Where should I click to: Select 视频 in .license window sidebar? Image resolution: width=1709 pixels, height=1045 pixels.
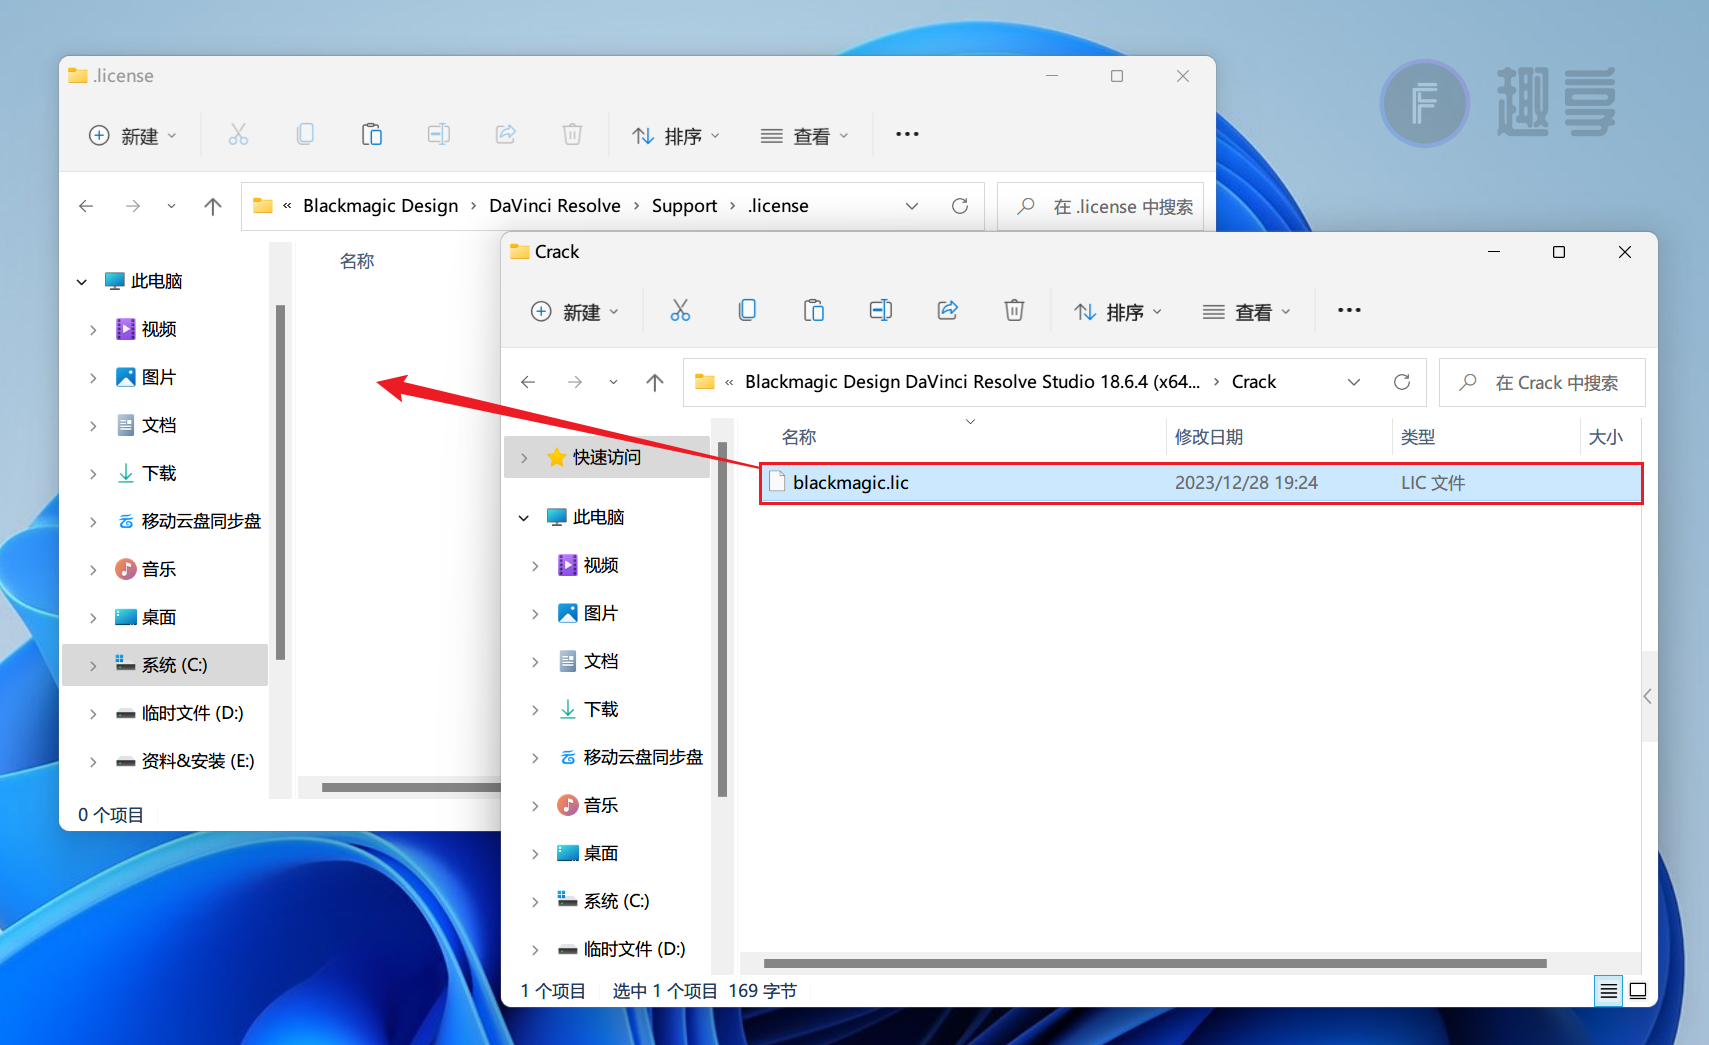pyautogui.click(x=158, y=330)
